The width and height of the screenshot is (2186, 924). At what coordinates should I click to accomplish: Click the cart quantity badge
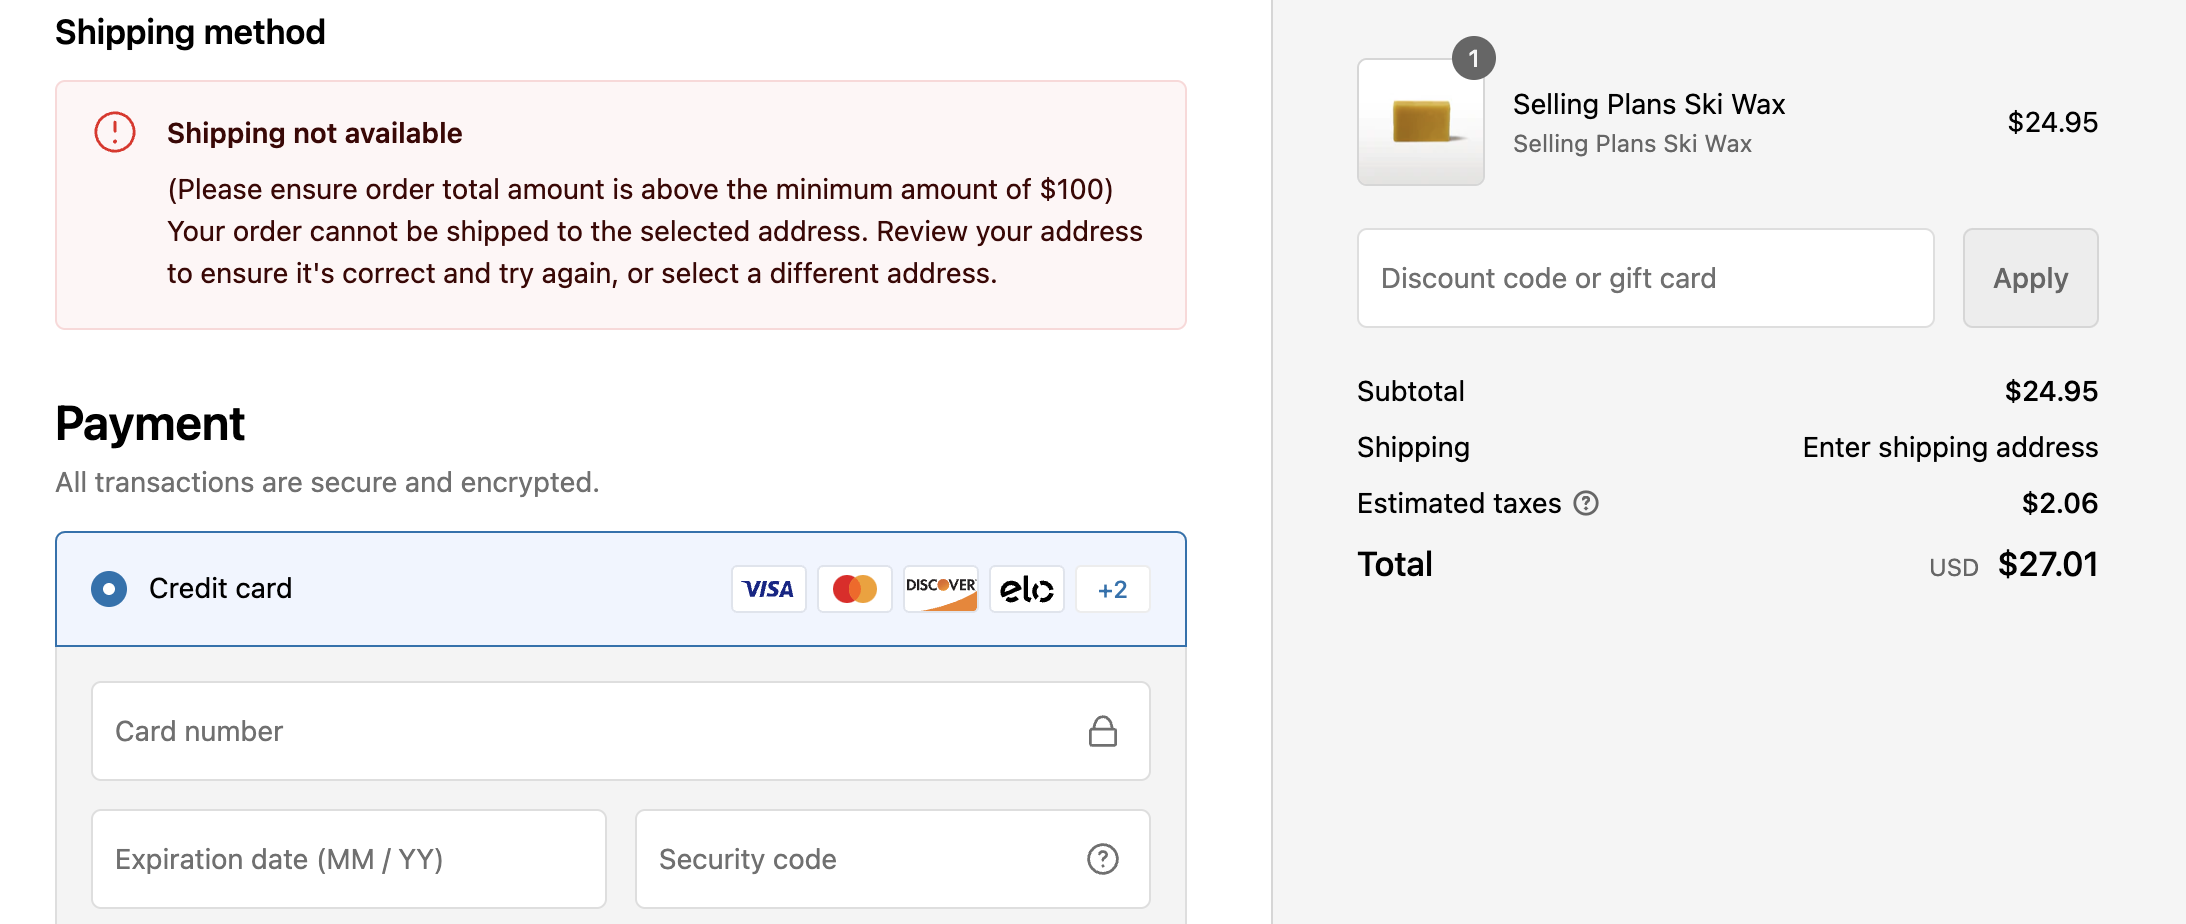tap(1473, 58)
